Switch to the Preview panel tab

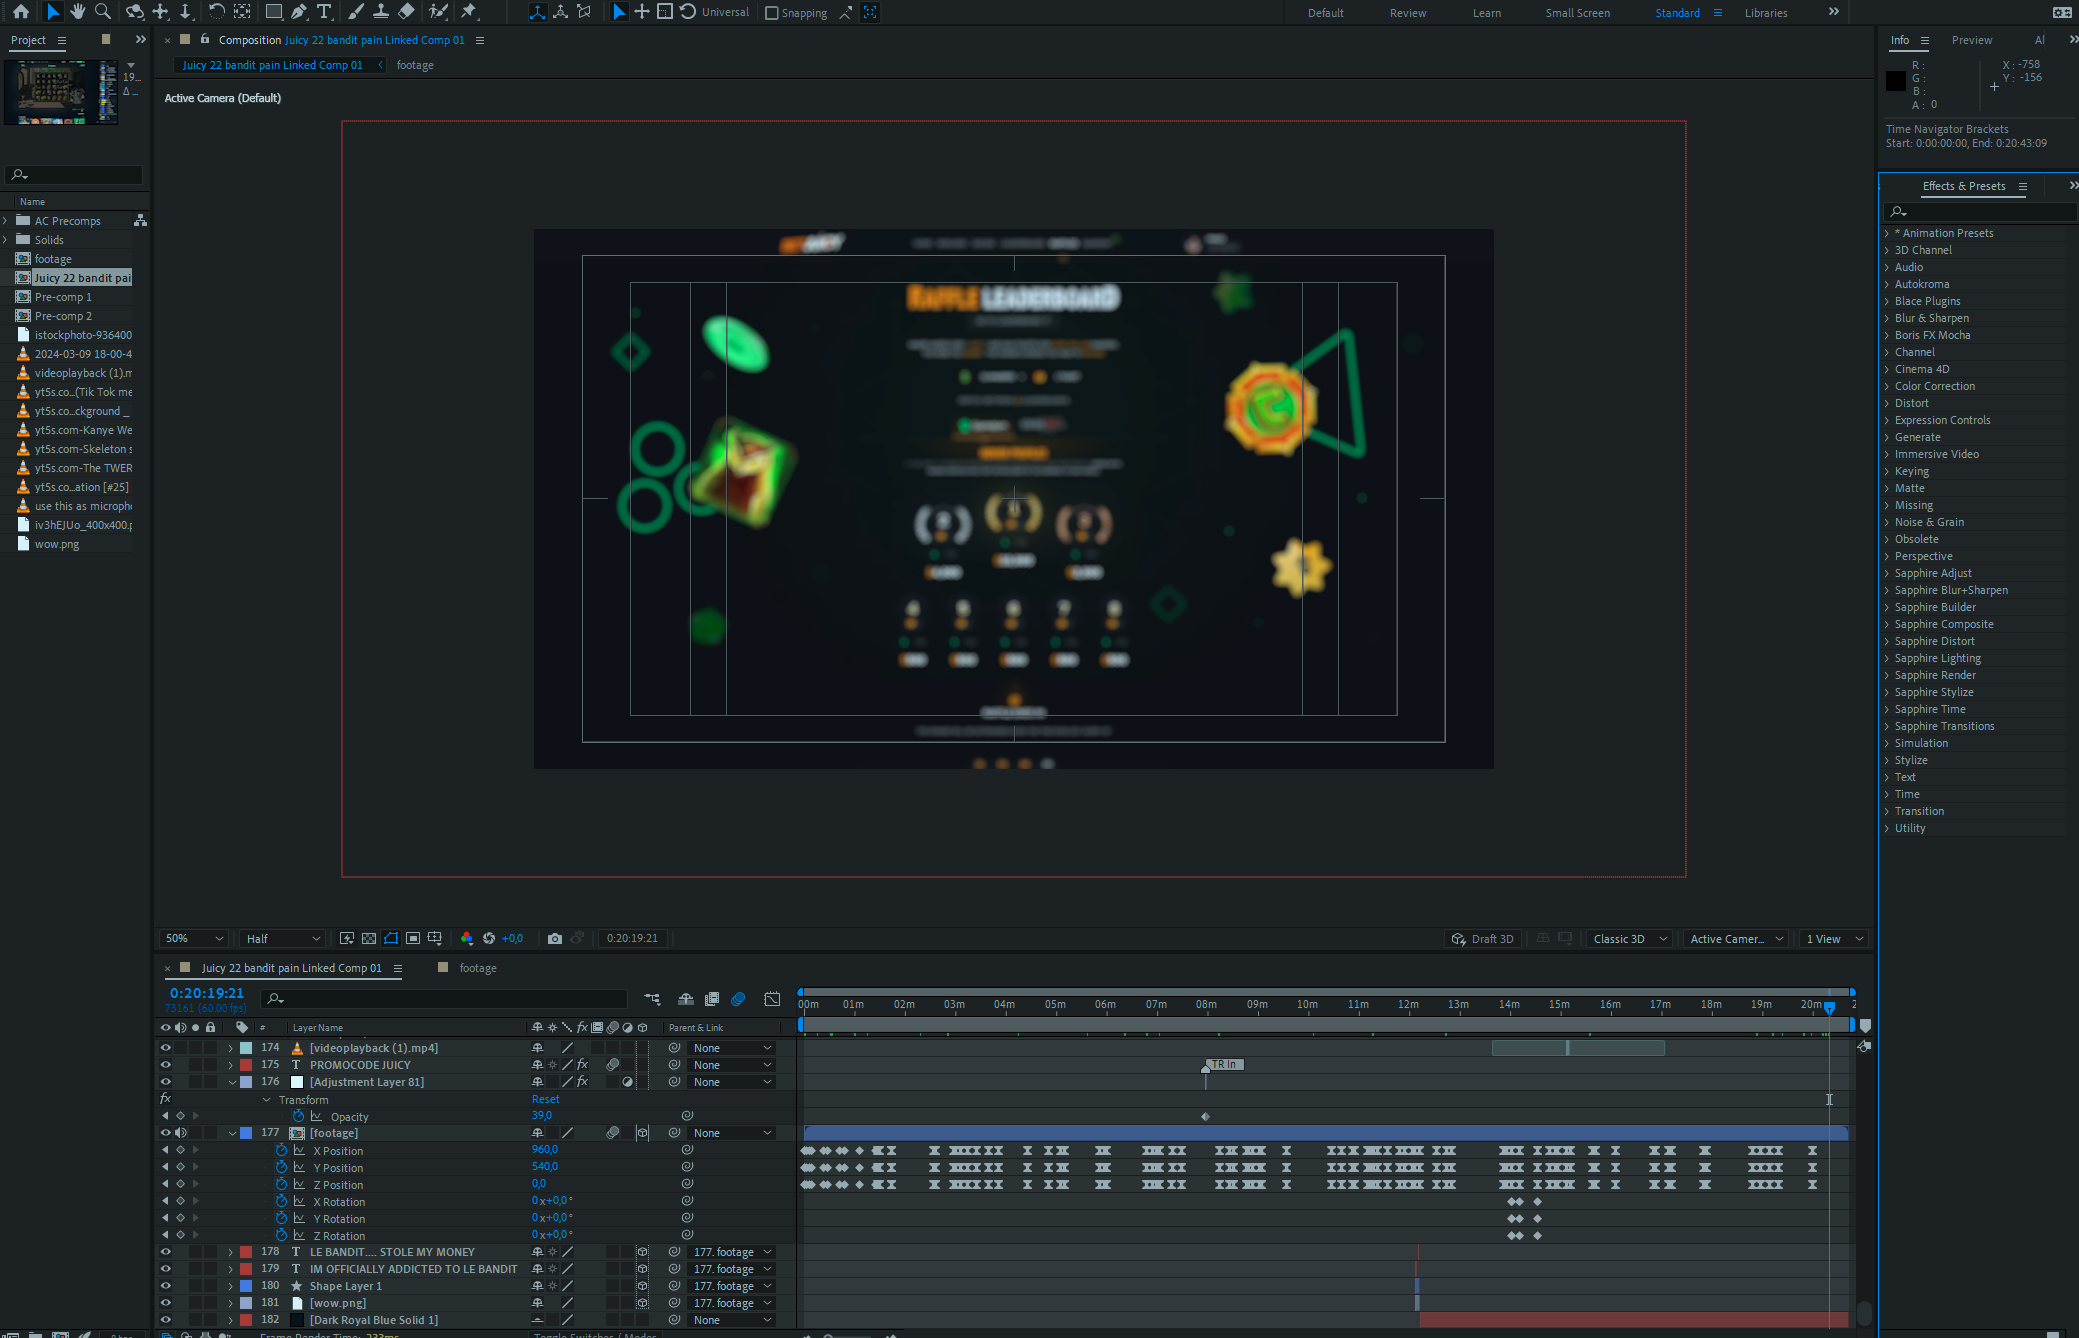click(1971, 40)
